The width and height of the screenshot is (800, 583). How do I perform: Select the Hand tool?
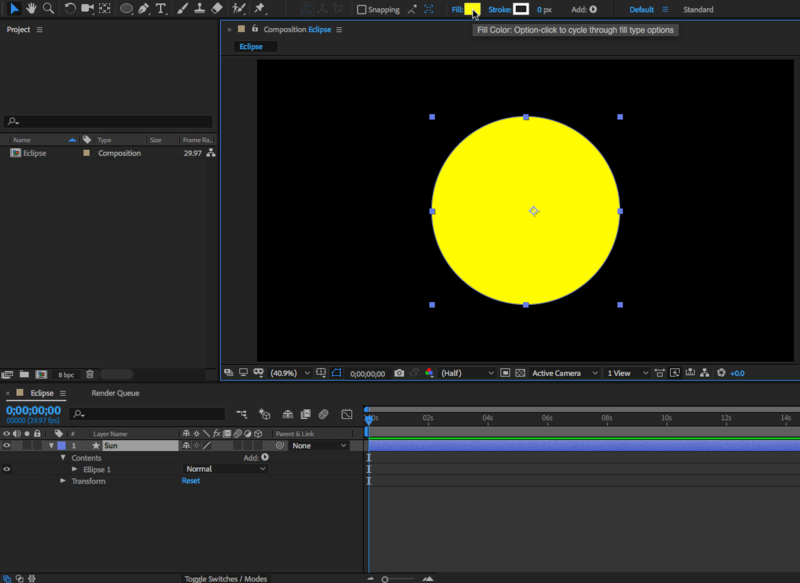click(x=31, y=9)
